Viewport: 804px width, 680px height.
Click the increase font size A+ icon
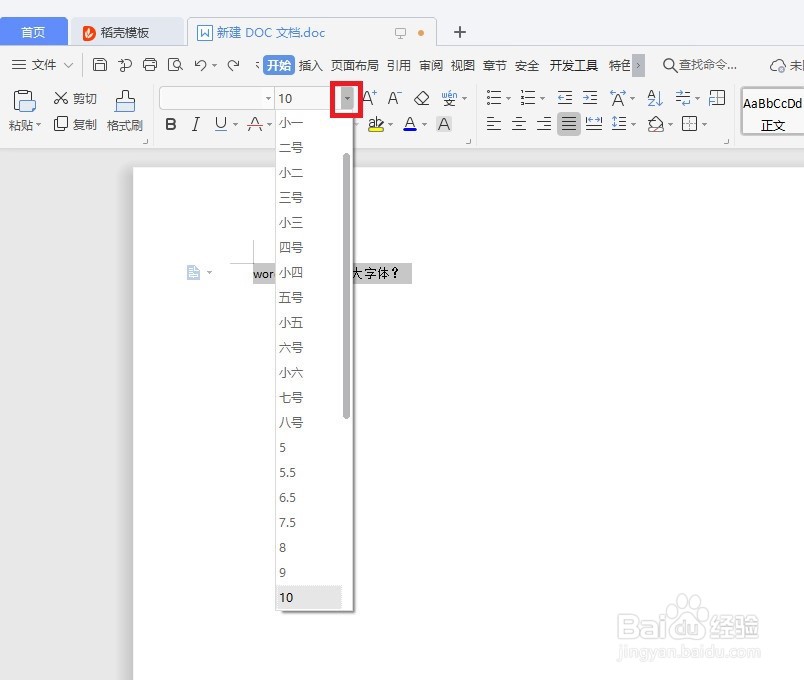[x=368, y=98]
